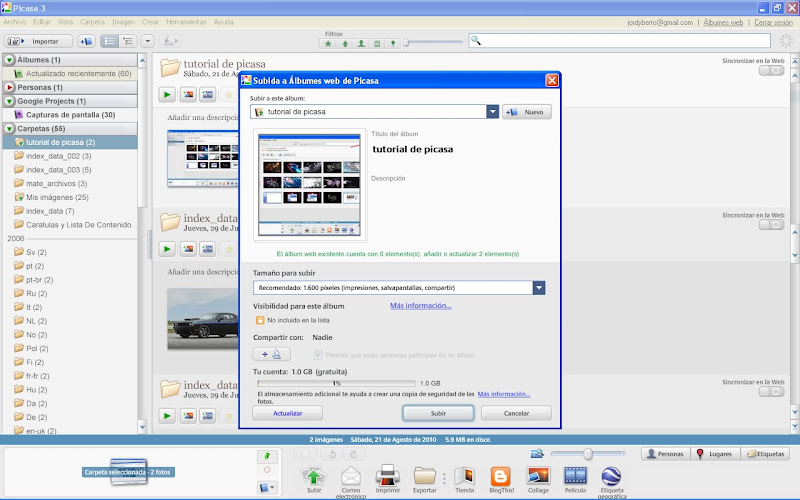
Task: Filter photos with faces person icon
Action: [361, 44]
